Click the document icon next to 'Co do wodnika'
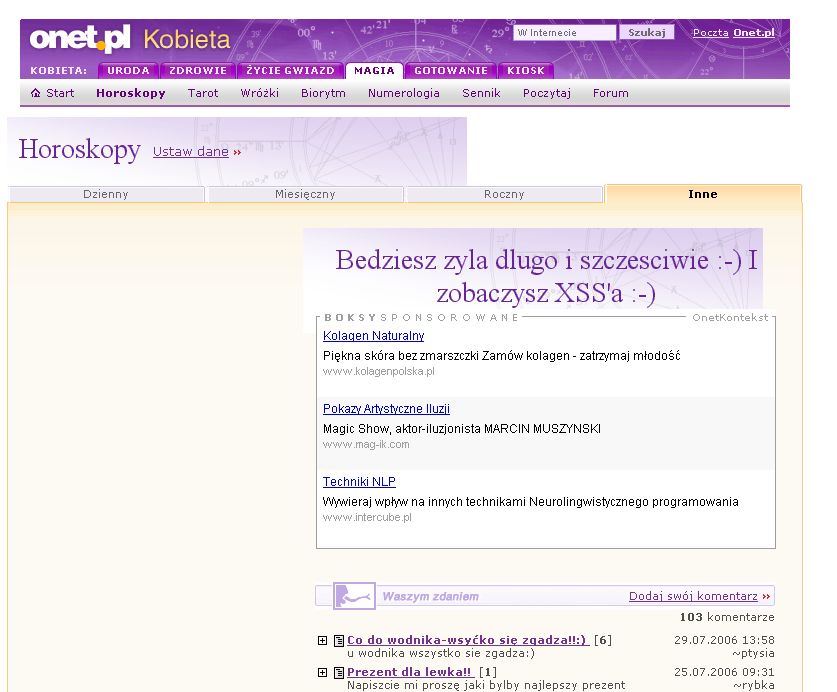 [339, 641]
